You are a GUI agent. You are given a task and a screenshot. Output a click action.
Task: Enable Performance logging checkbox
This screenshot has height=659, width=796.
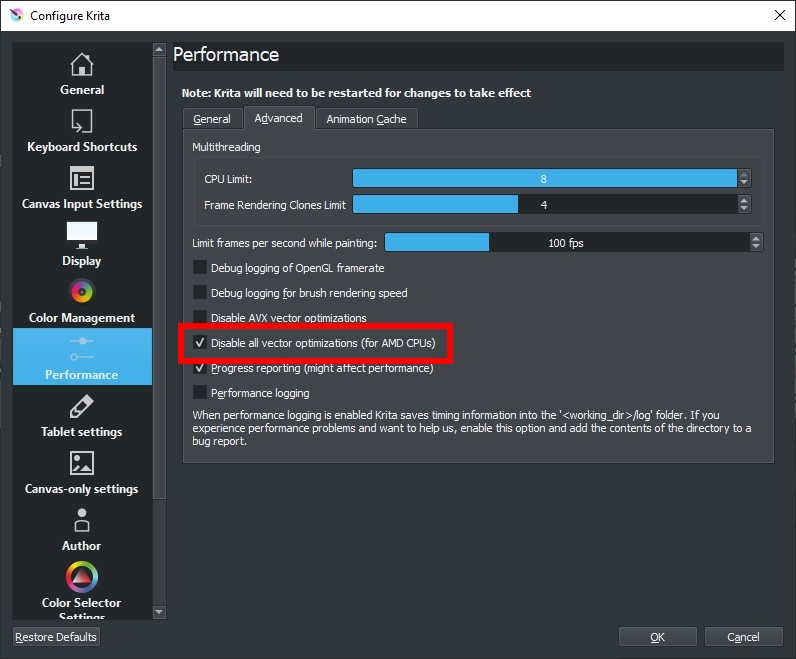click(200, 392)
